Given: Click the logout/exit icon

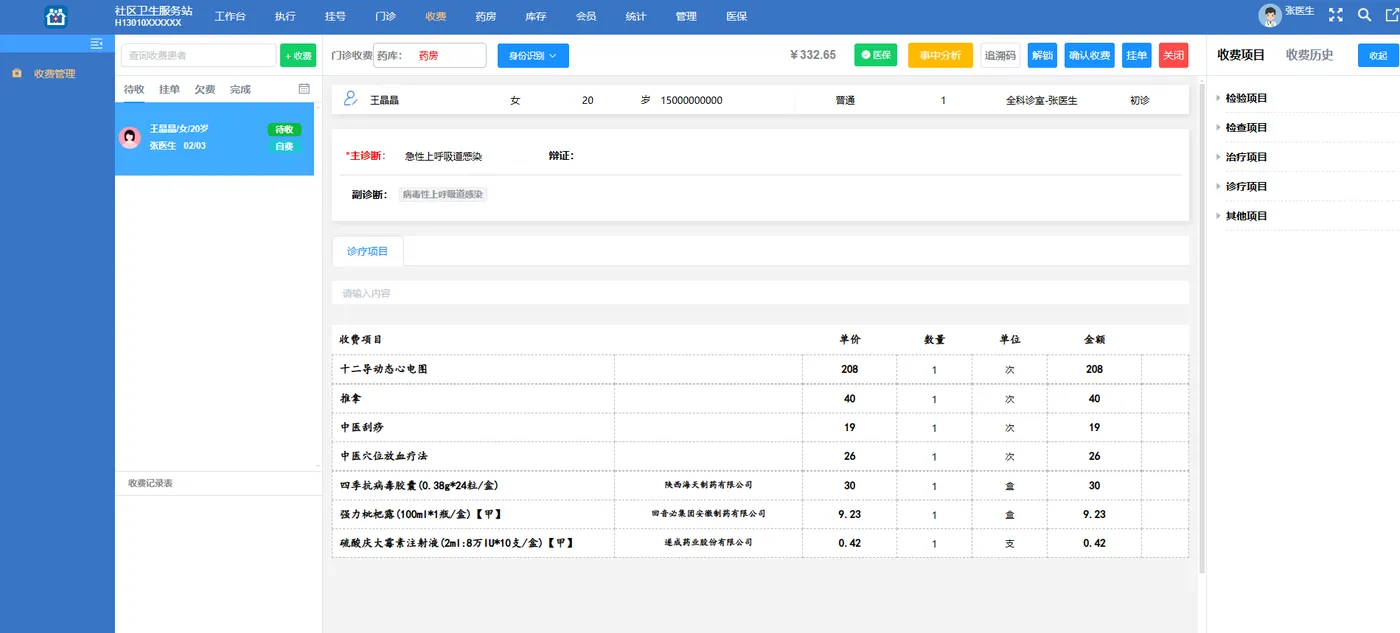Looking at the screenshot, I should (1392, 15).
